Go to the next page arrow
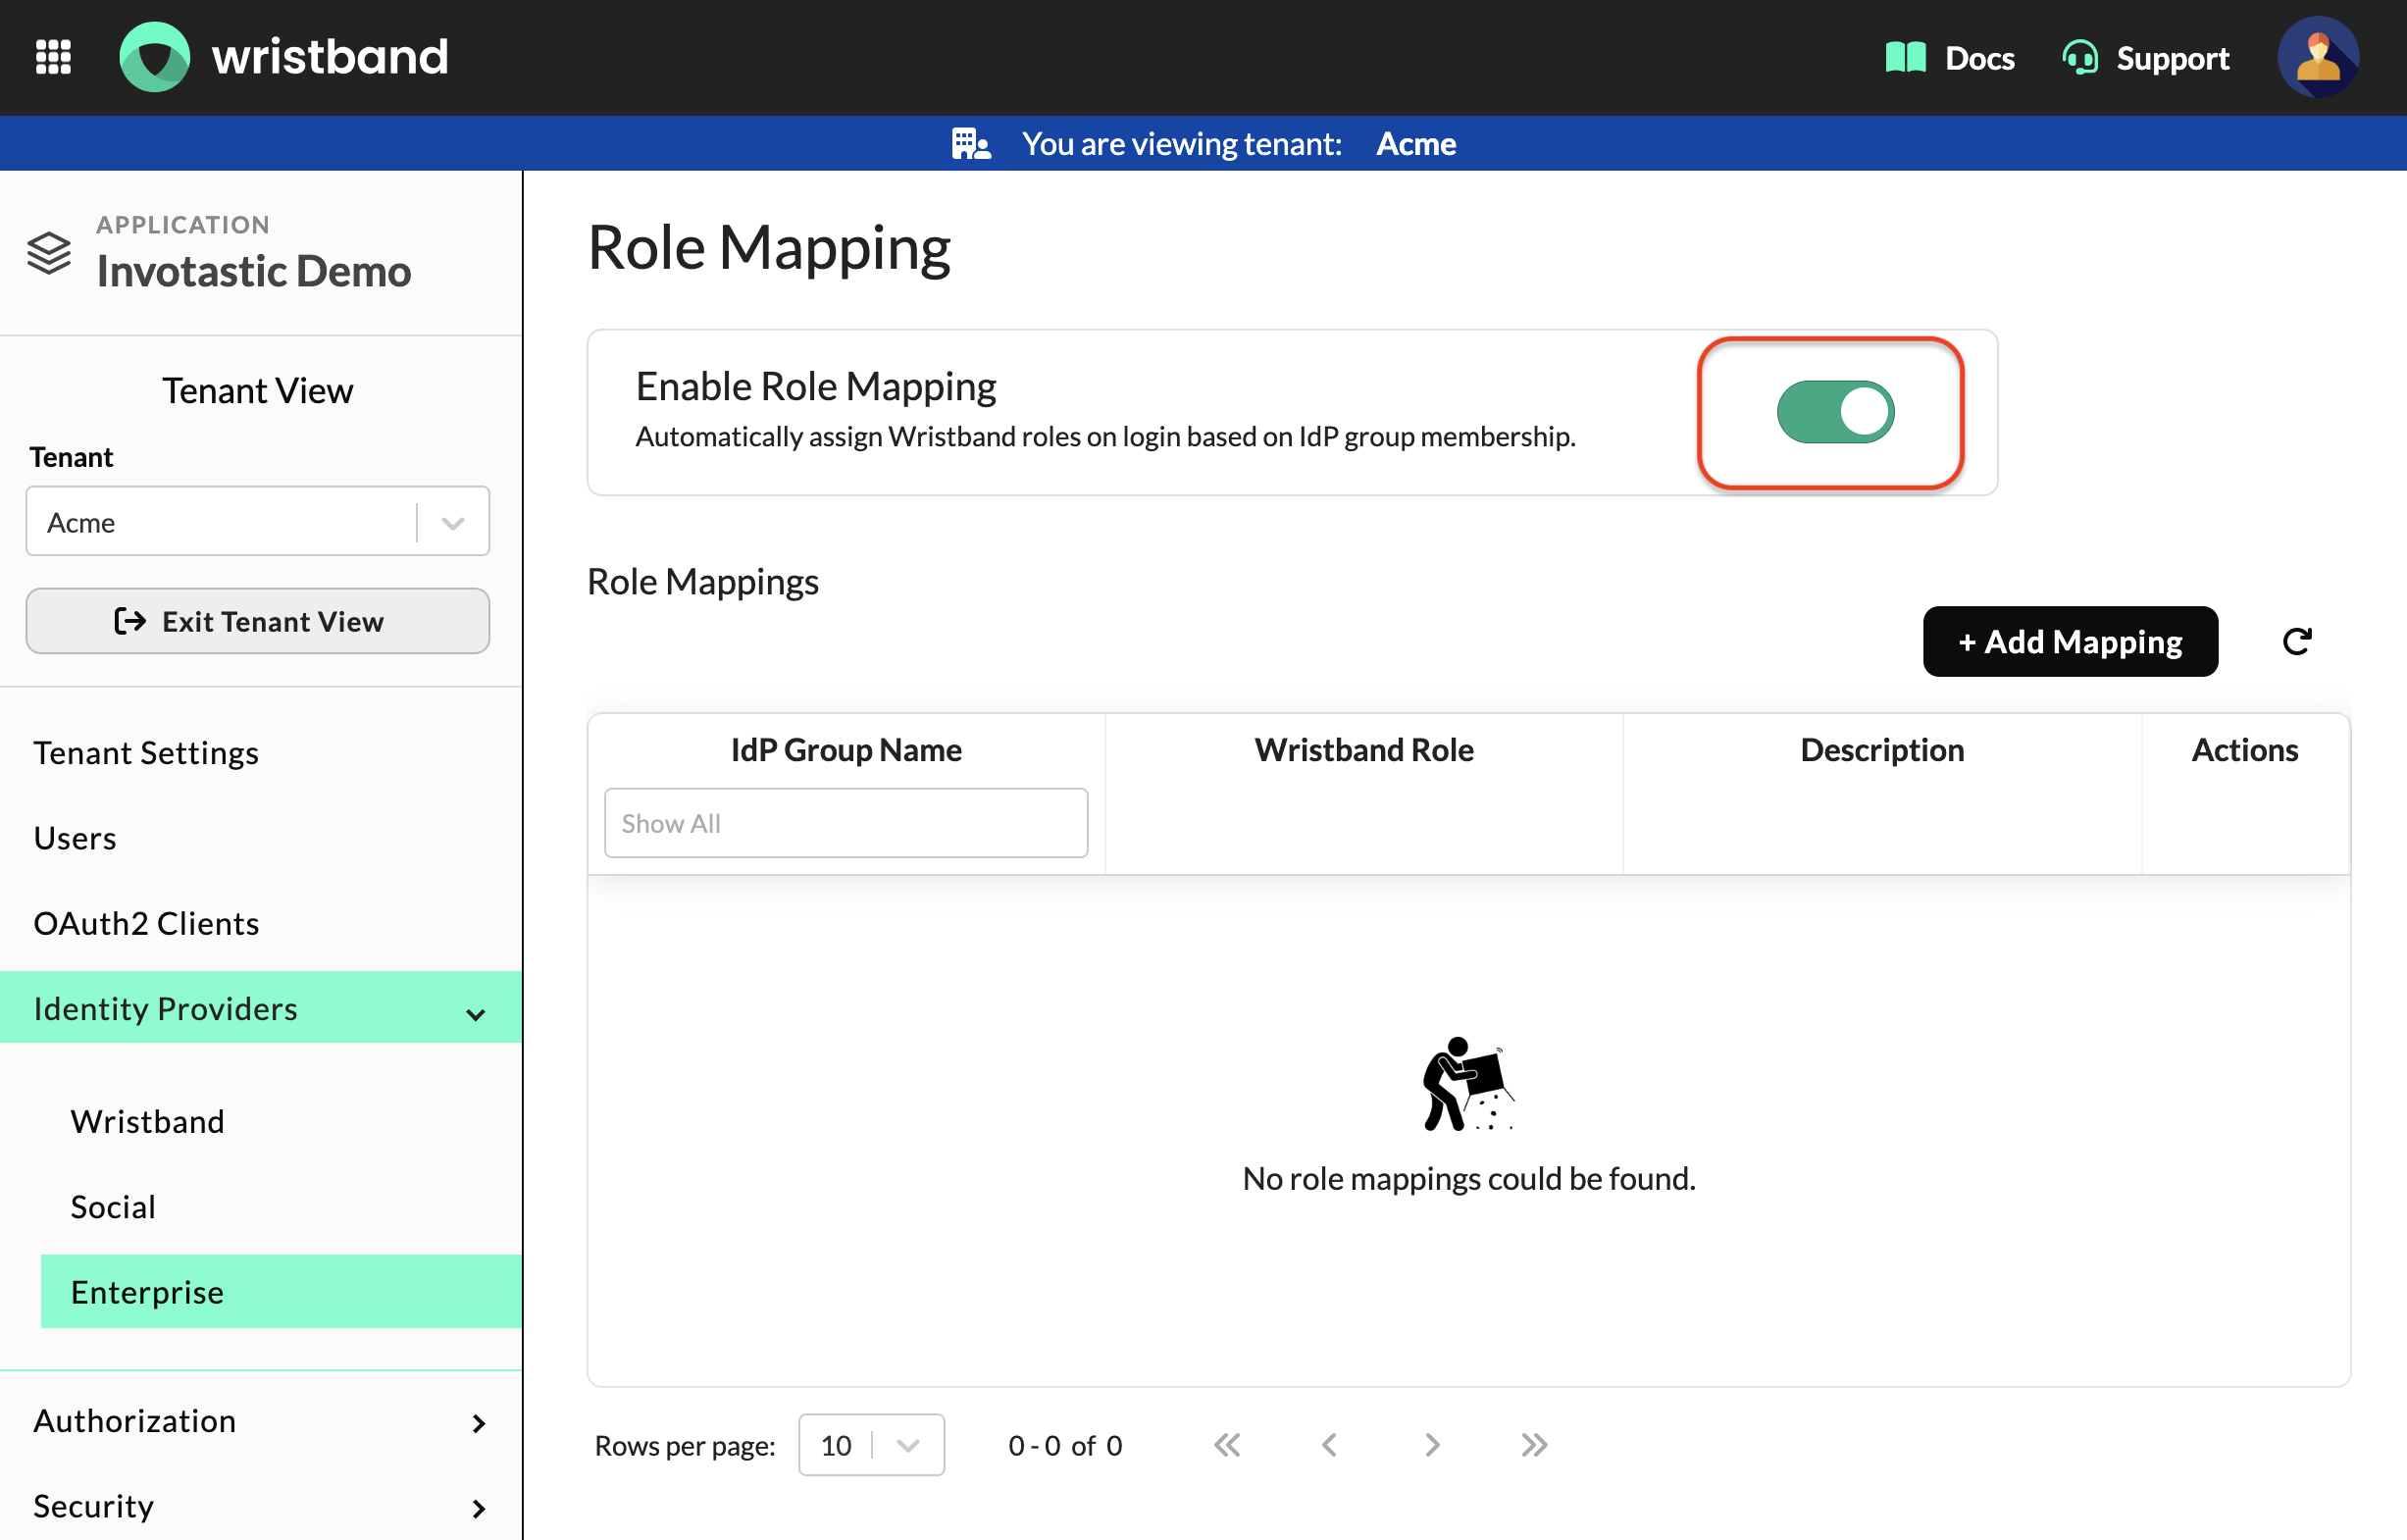The image size is (2407, 1540). (x=1432, y=1445)
